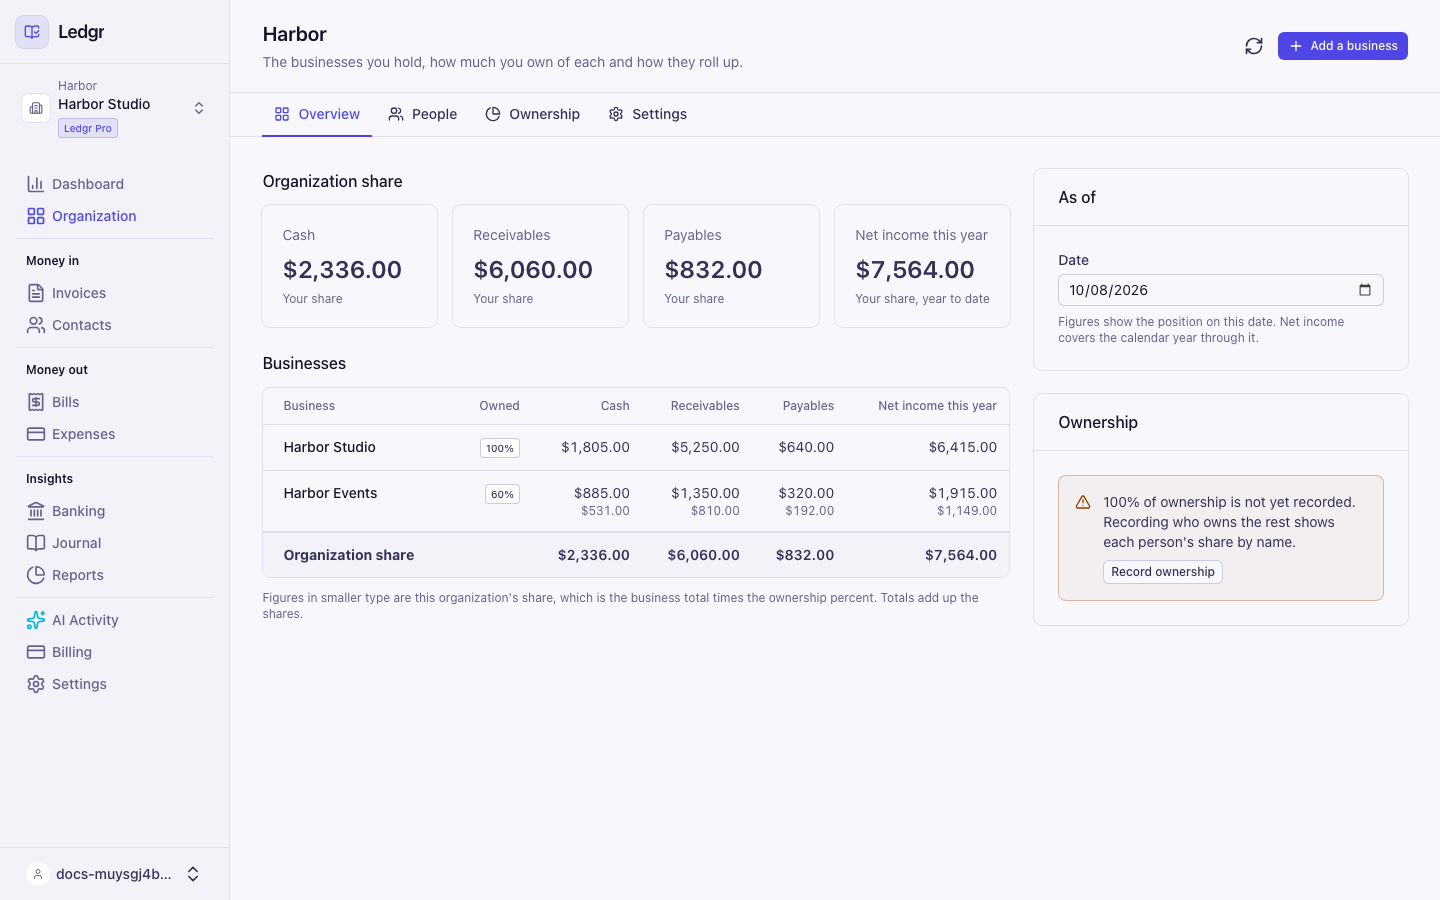The width and height of the screenshot is (1440, 900).
Task: Click the Reports pie chart icon
Action: 36,575
